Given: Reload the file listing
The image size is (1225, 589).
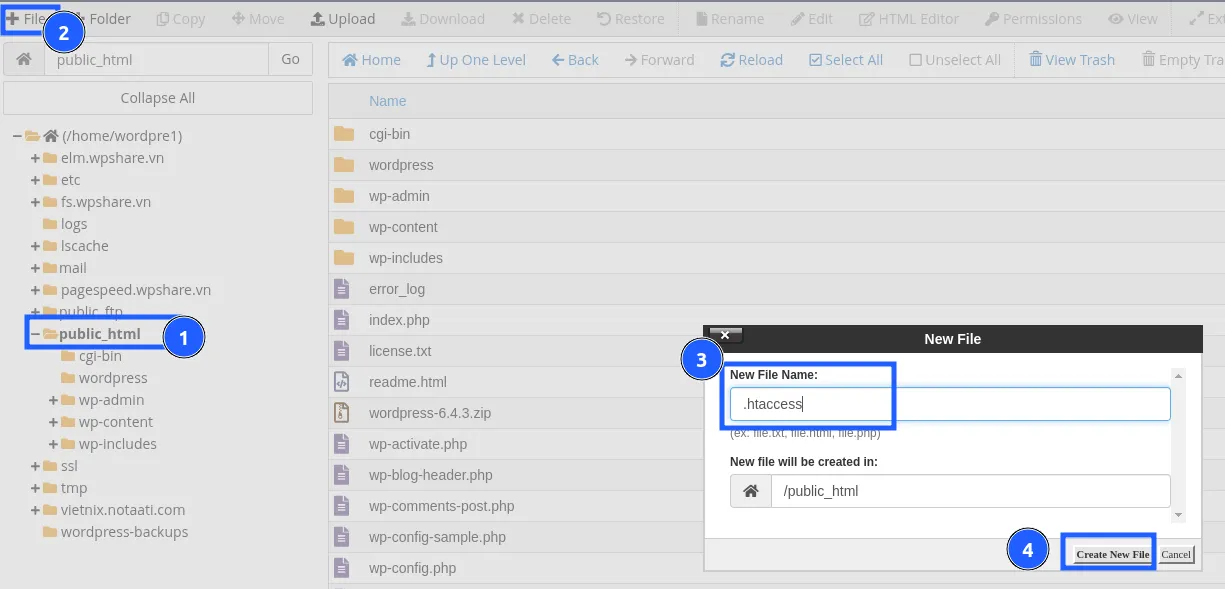Looking at the screenshot, I should point(751,60).
